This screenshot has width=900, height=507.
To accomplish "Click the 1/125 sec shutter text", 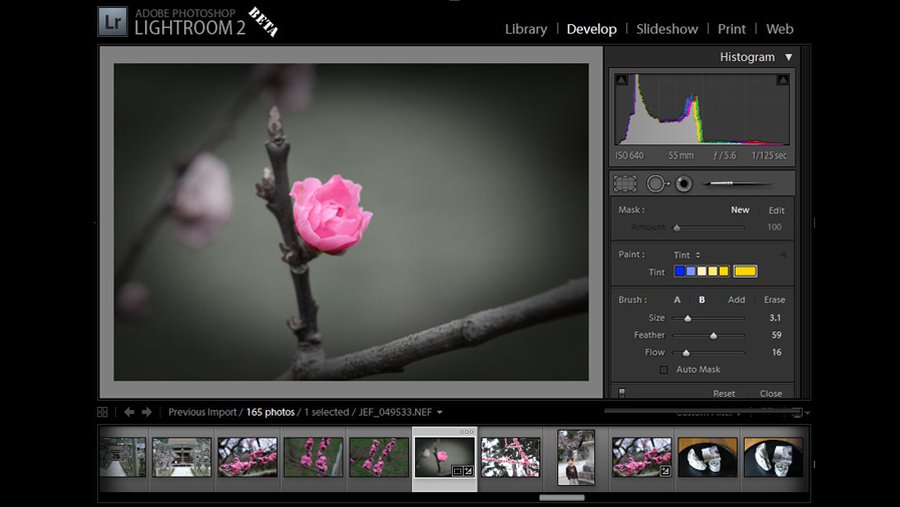I will pos(769,156).
